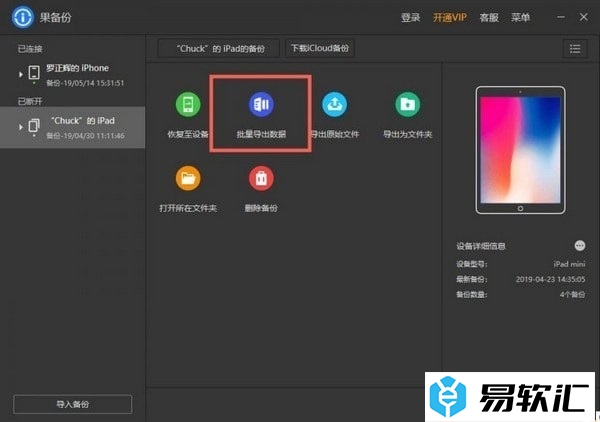Click the 导入备份 import backup button
Viewport: 600px width, 422px height.
(x=73, y=404)
